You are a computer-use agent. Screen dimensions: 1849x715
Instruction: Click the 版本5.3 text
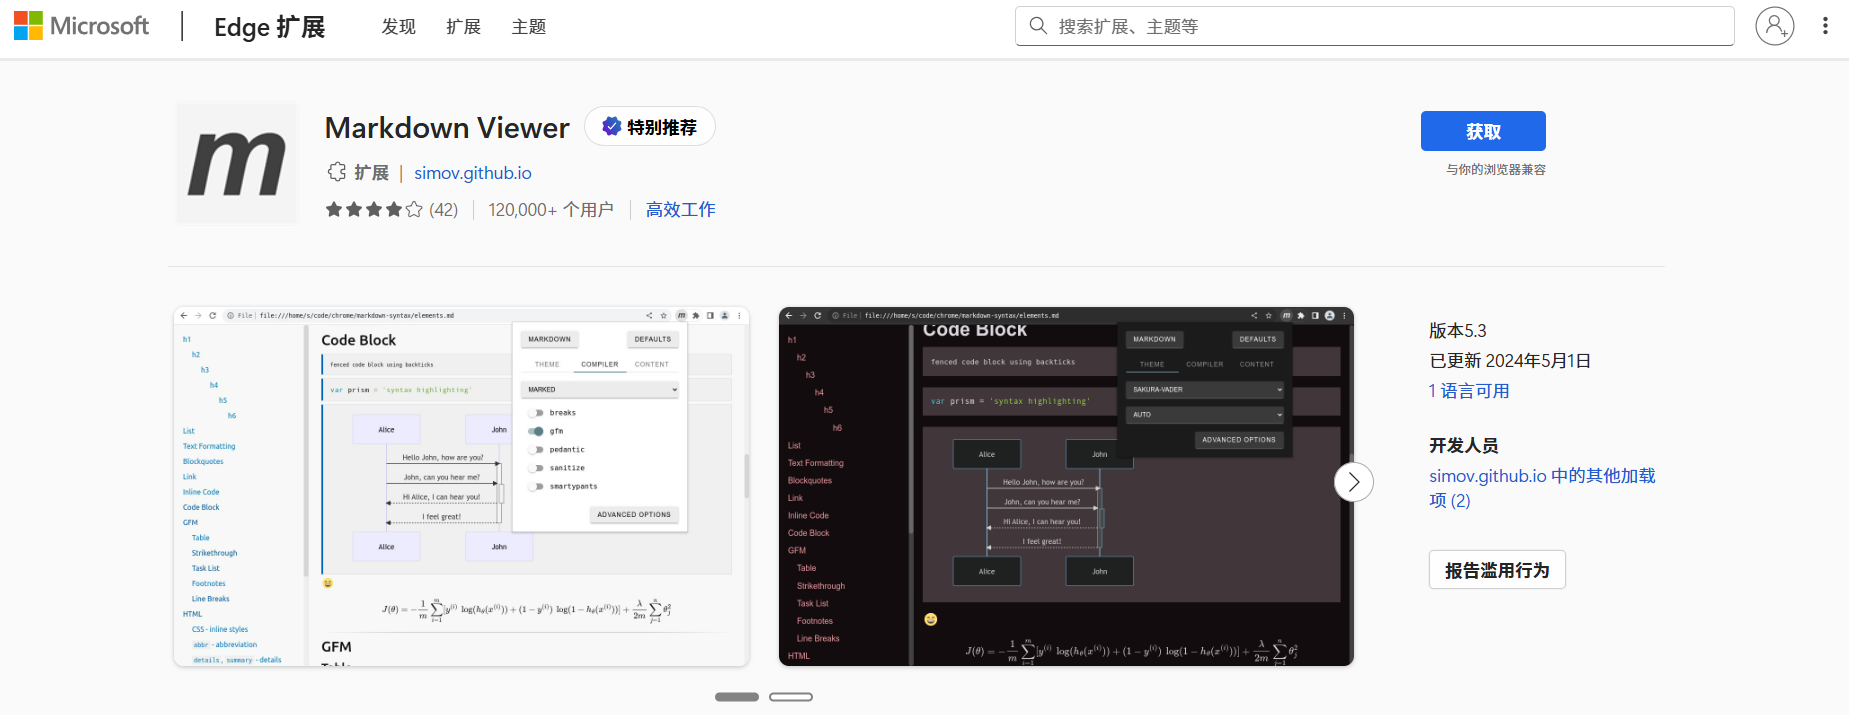pos(1458,331)
